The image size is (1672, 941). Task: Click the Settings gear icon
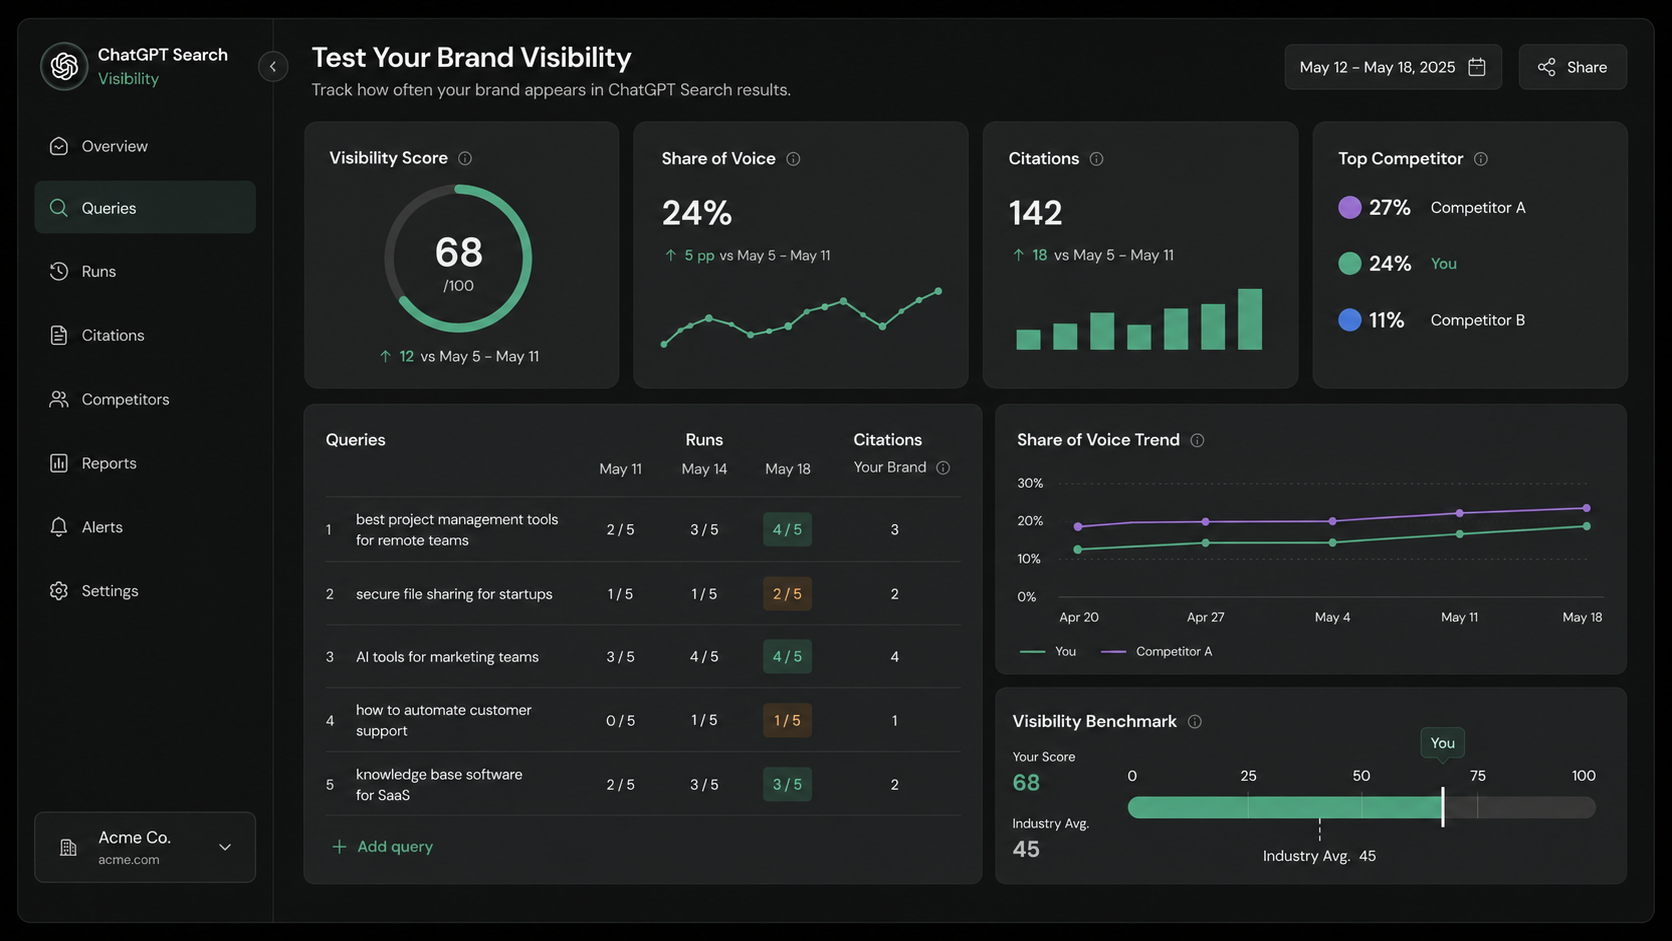click(59, 591)
